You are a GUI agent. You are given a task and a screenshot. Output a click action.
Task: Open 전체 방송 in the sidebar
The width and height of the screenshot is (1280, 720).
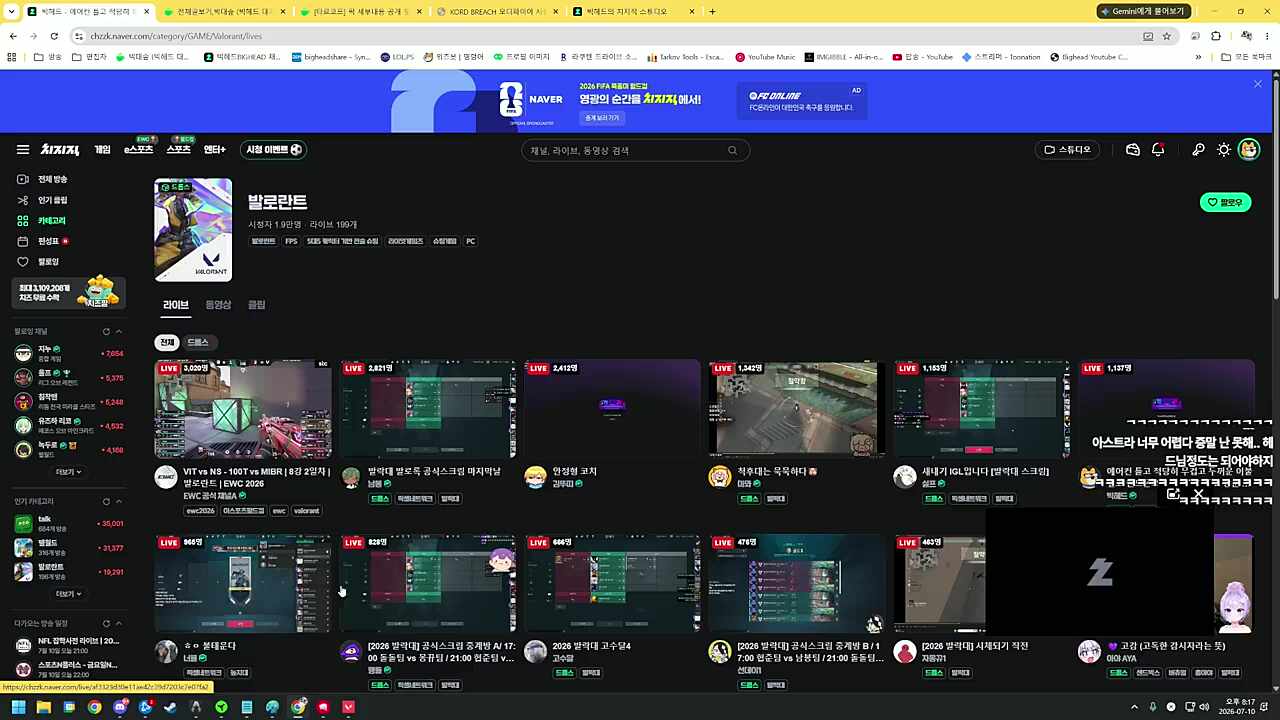coord(43,179)
